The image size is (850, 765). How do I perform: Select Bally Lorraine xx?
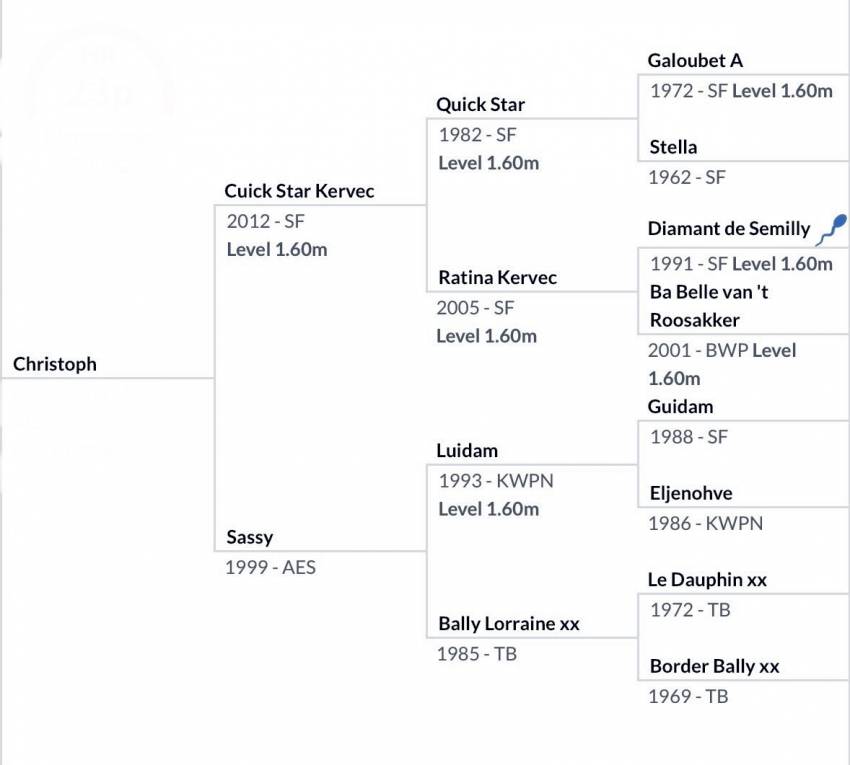[x=508, y=623]
